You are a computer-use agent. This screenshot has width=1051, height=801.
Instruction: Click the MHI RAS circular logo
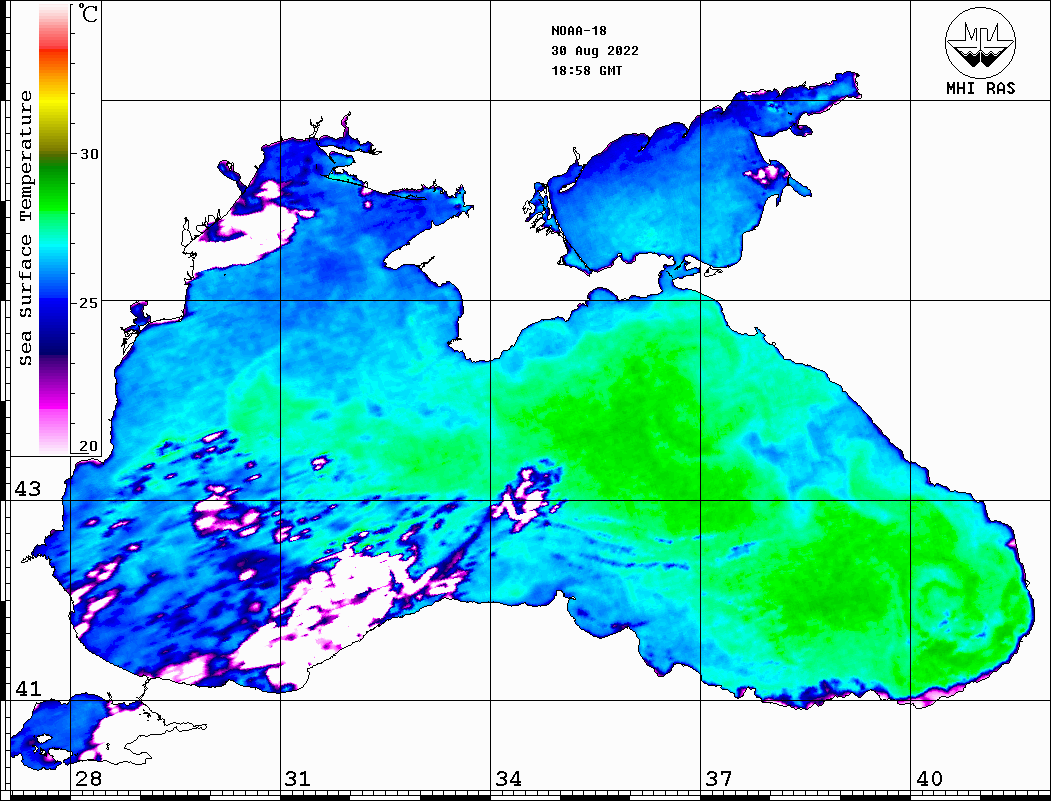coord(980,42)
